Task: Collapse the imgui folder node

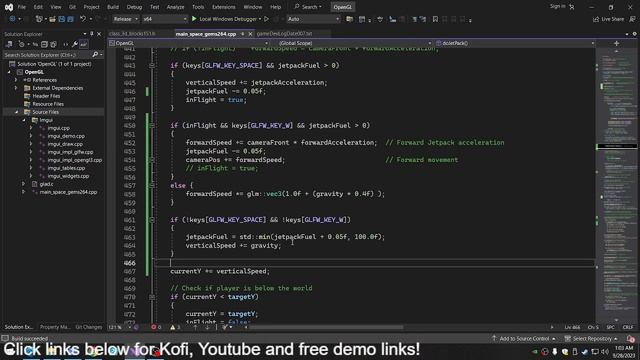Action: 24,120
